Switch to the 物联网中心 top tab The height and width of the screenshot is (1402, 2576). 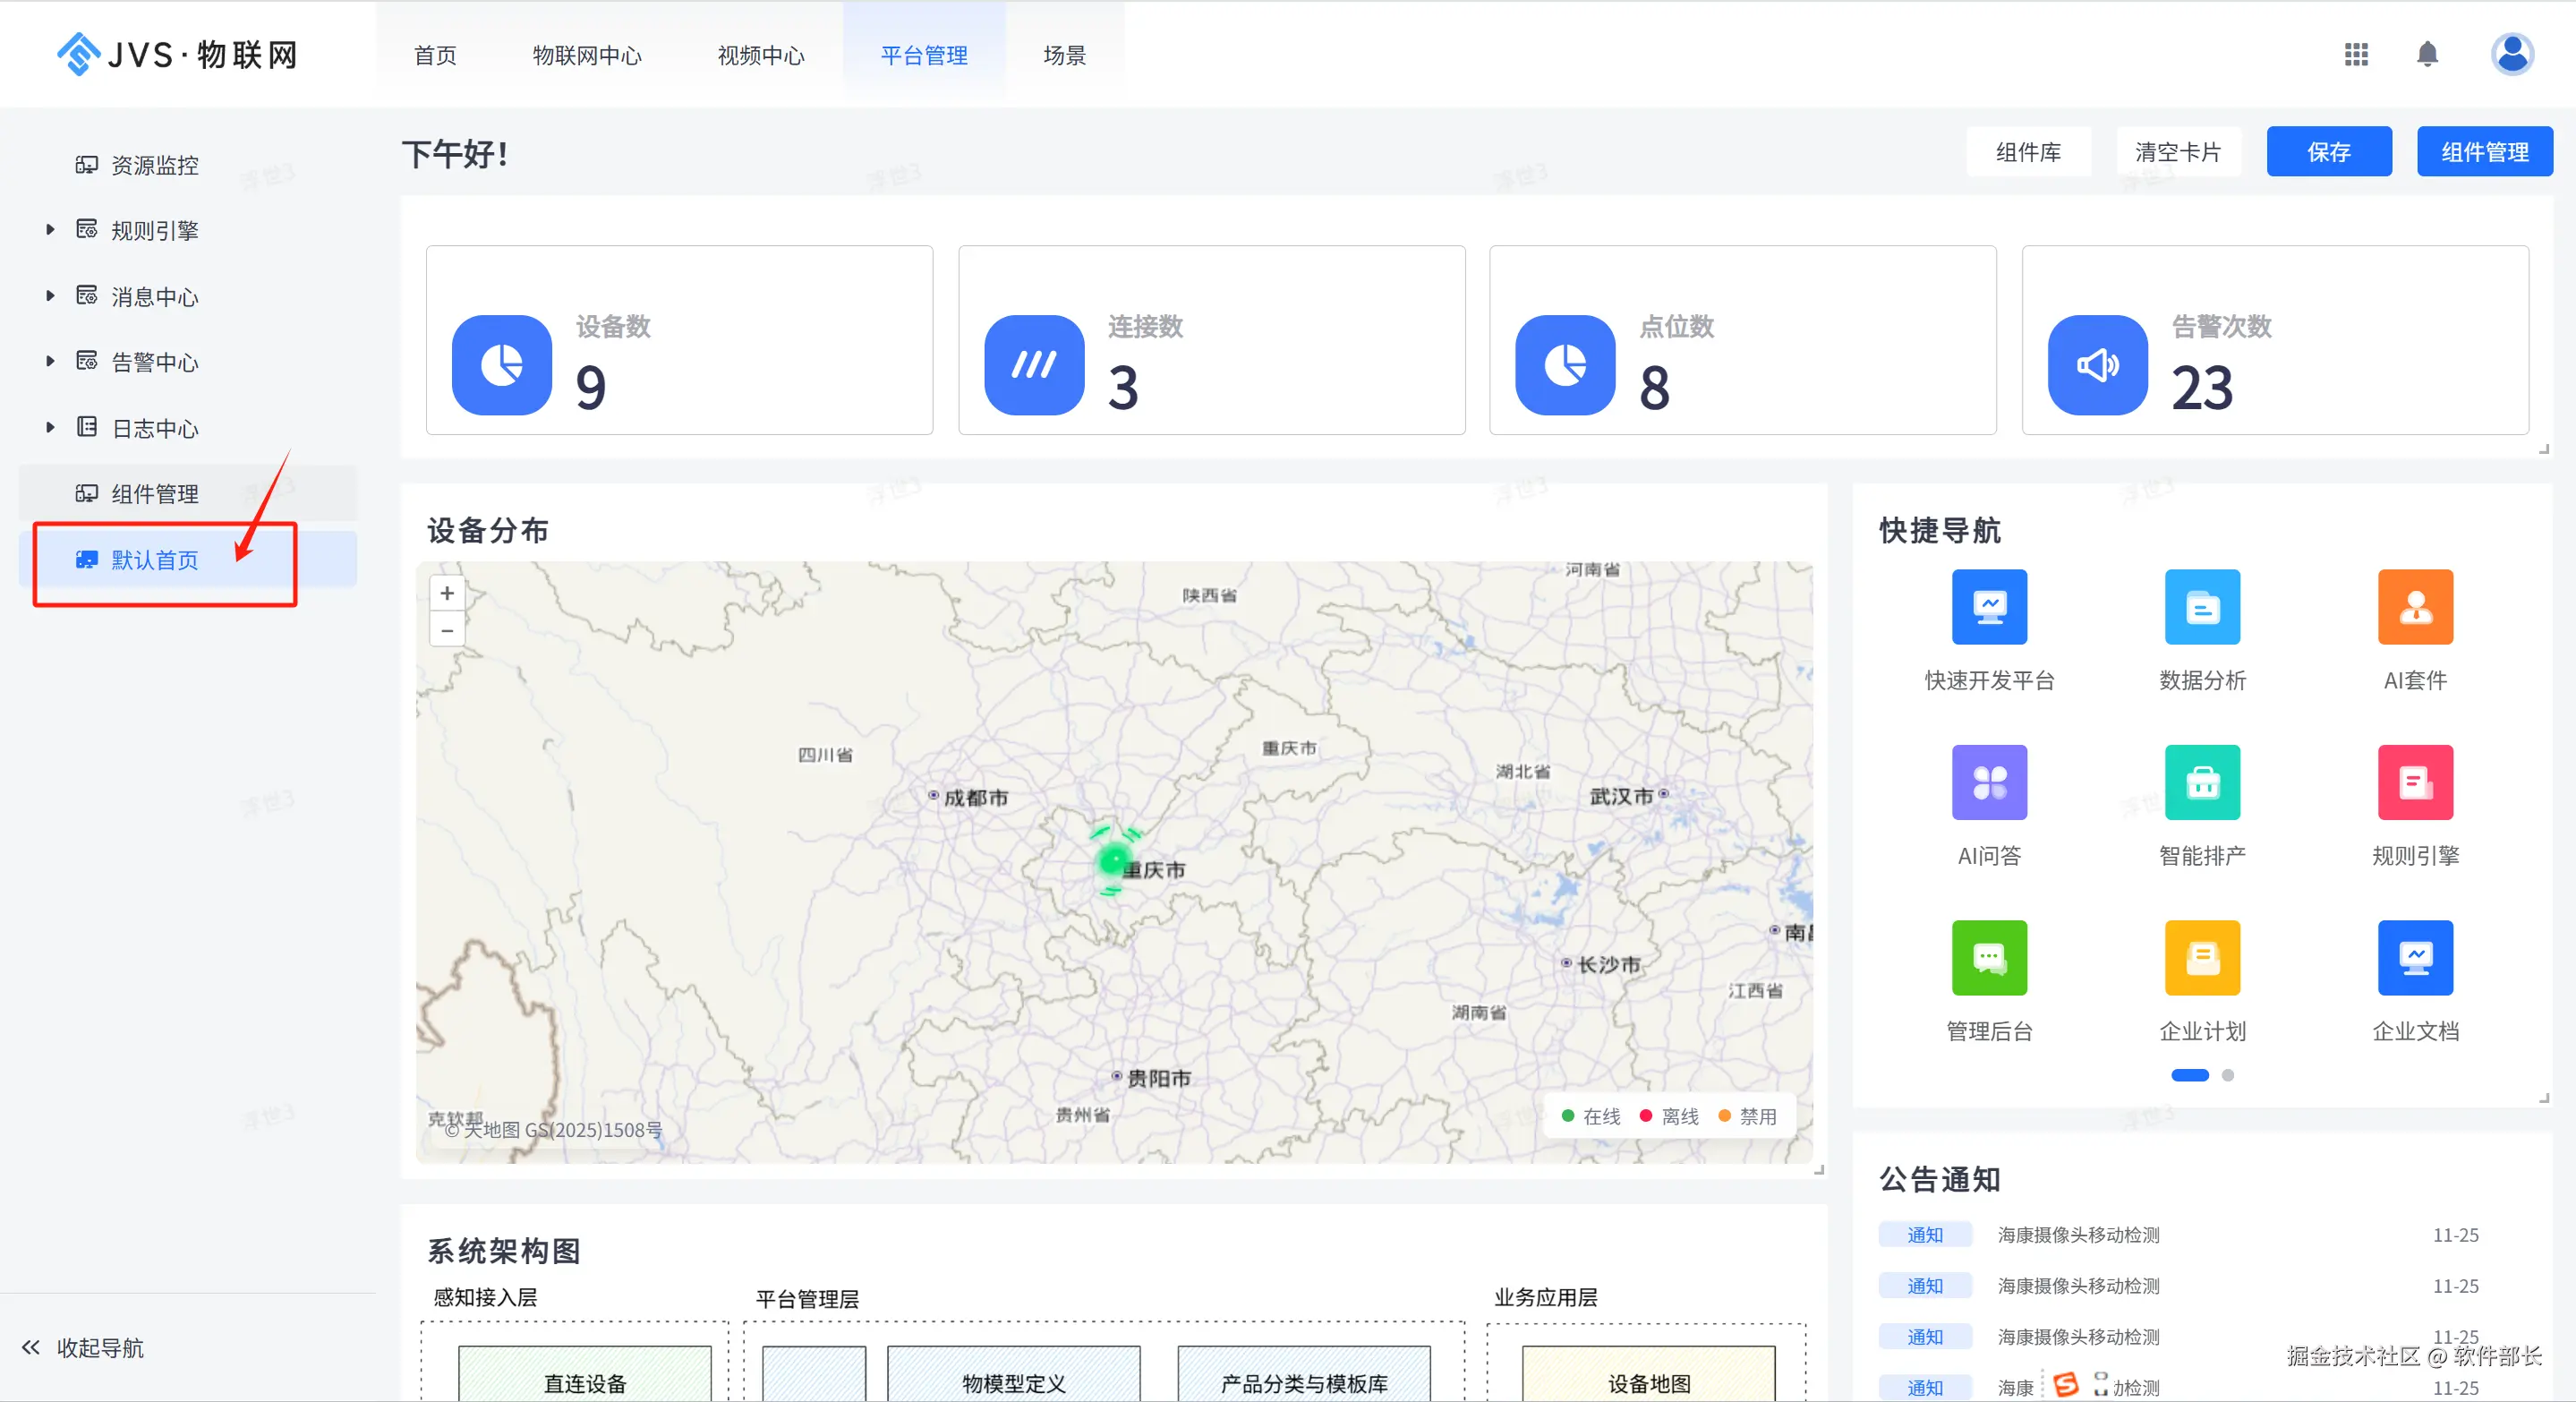[x=587, y=55]
